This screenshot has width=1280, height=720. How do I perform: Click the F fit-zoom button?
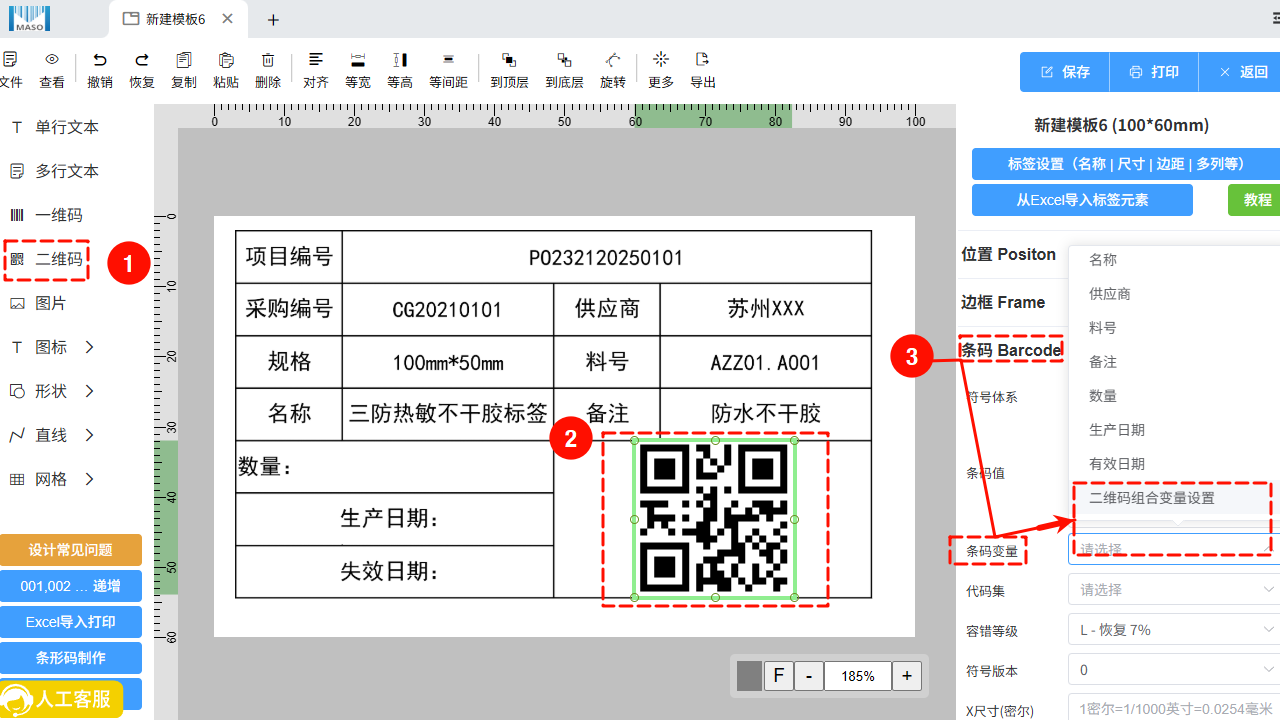pyautogui.click(x=779, y=676)
